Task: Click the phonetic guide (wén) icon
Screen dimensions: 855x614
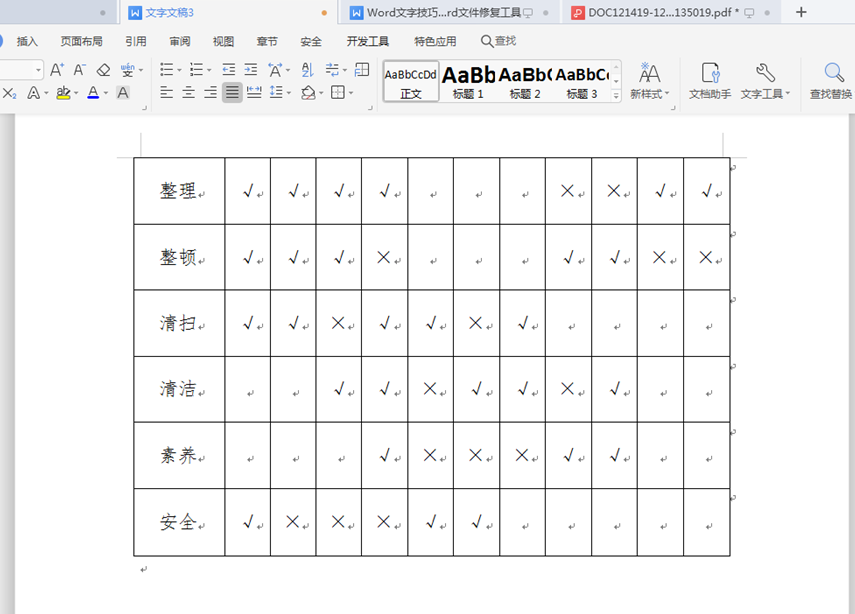Action: point(128,70)
